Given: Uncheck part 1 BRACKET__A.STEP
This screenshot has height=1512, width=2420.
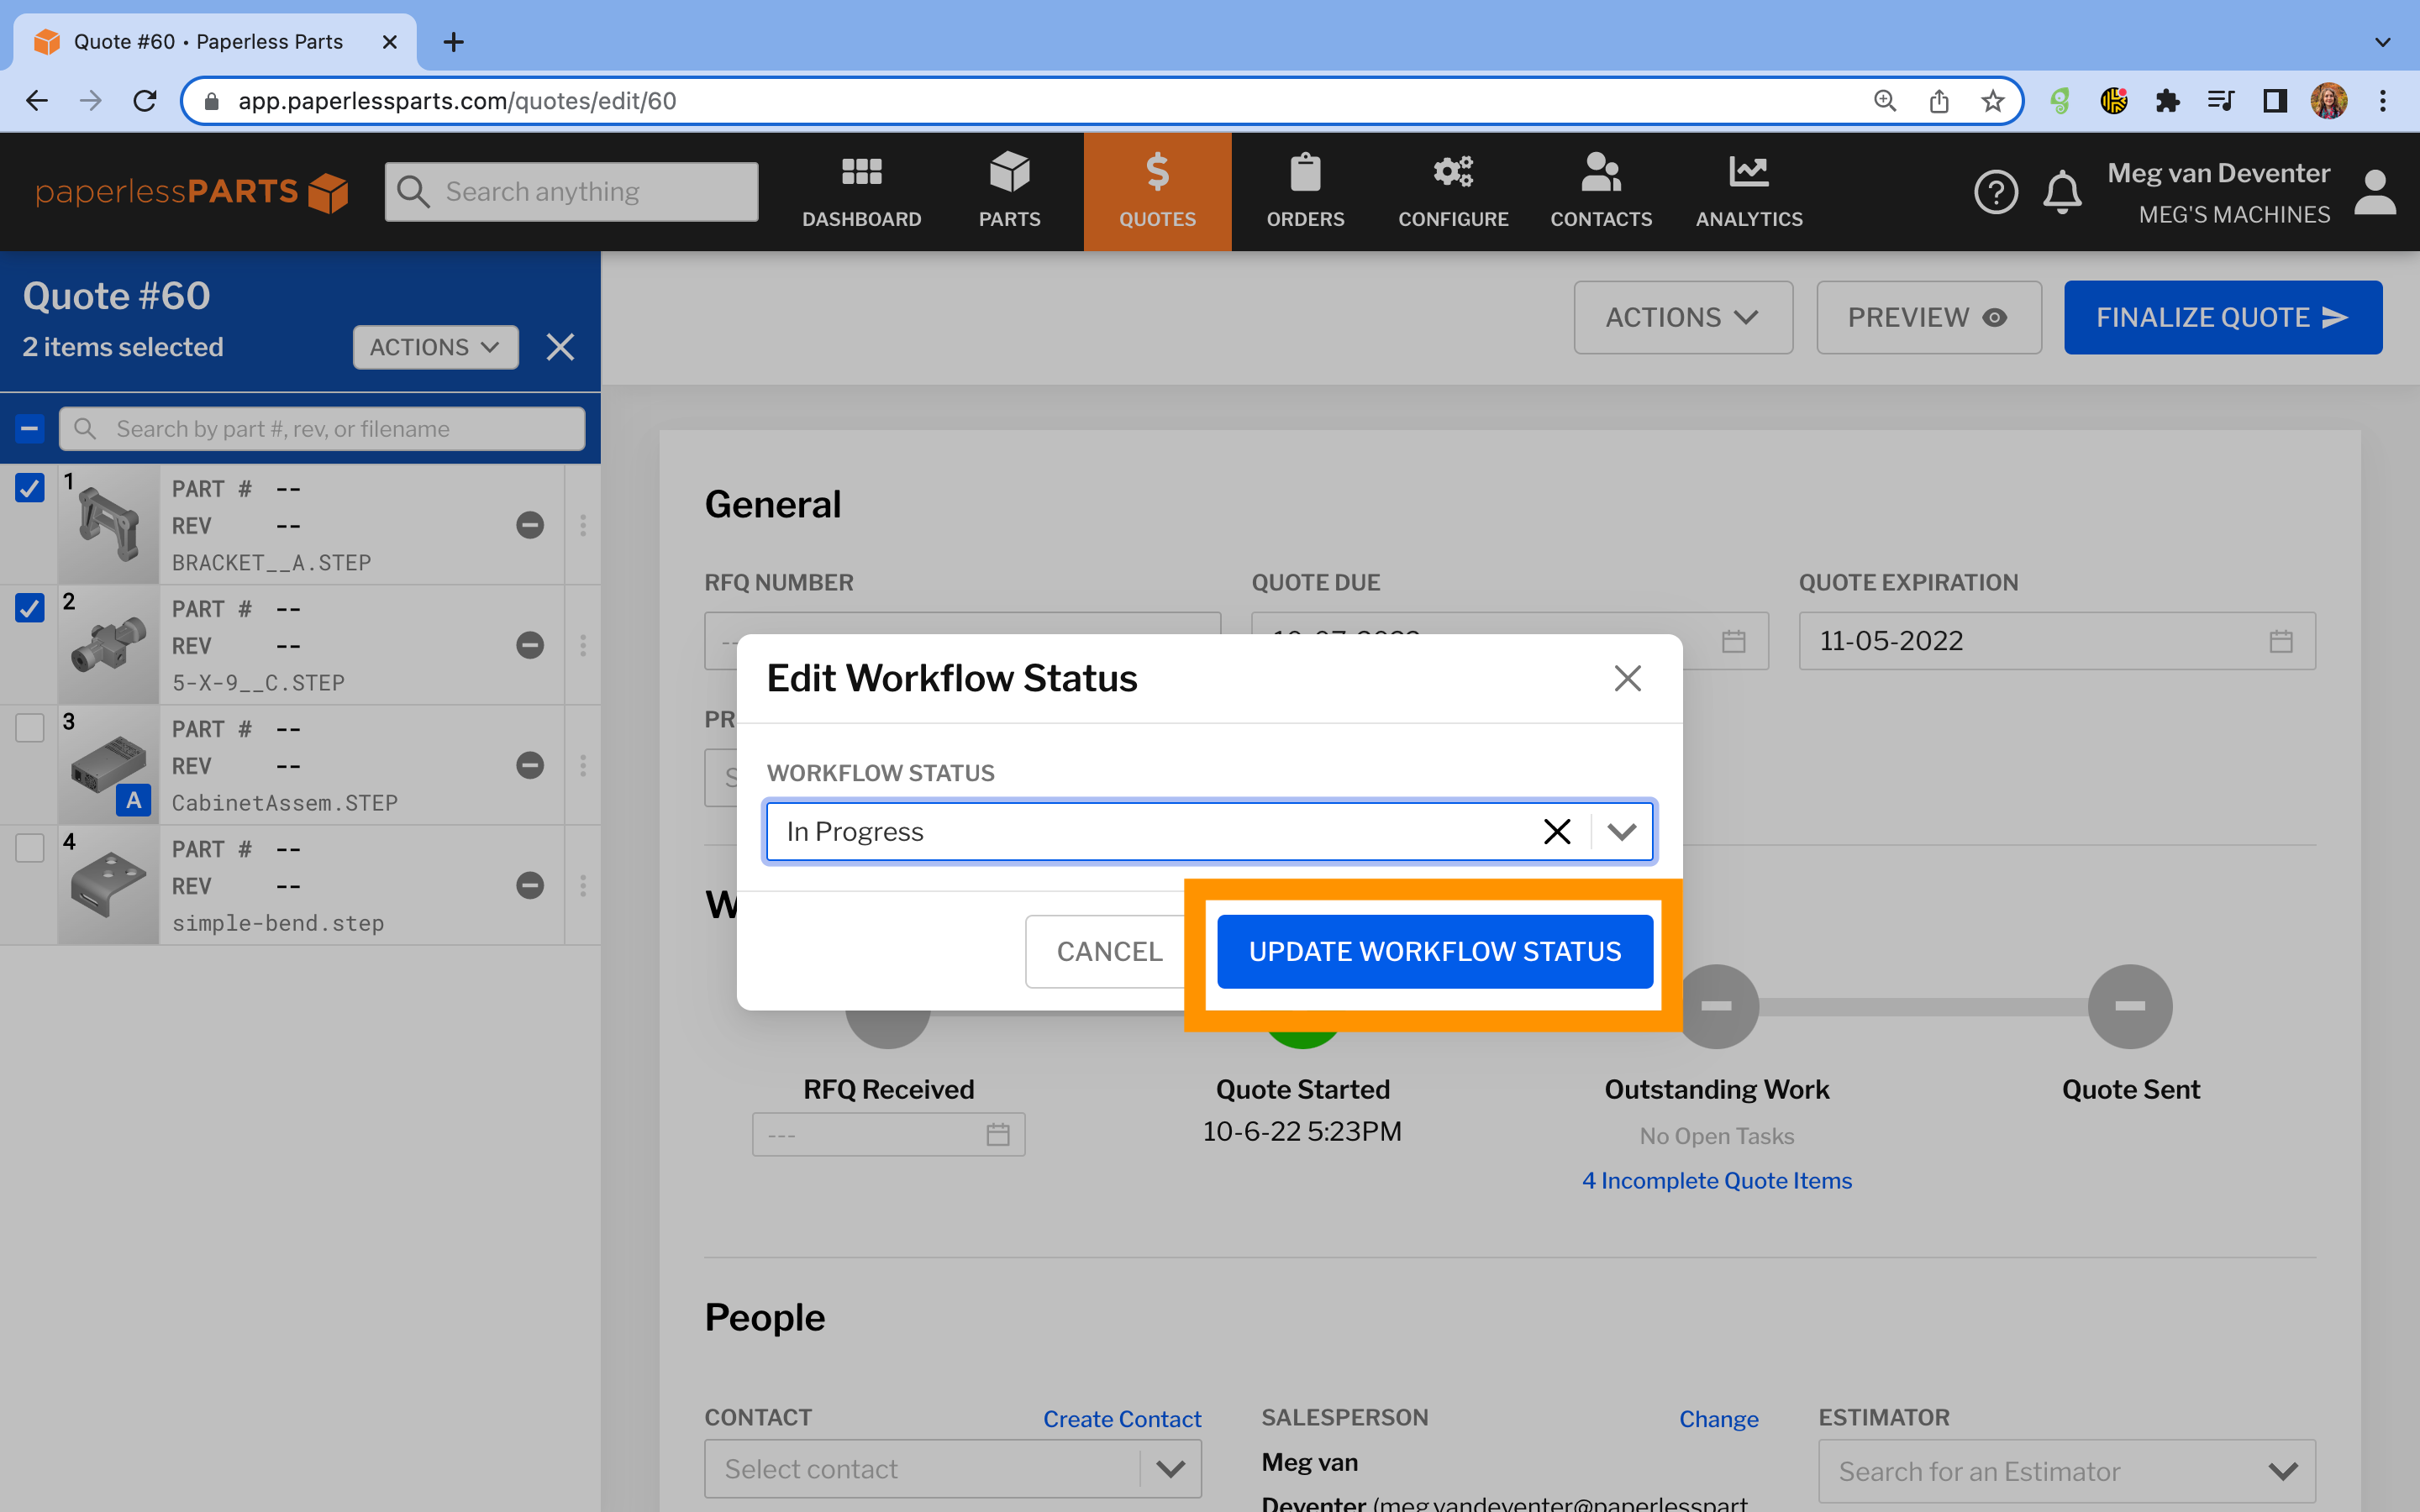Looking at the screenshot, I should tap(30, 488).
